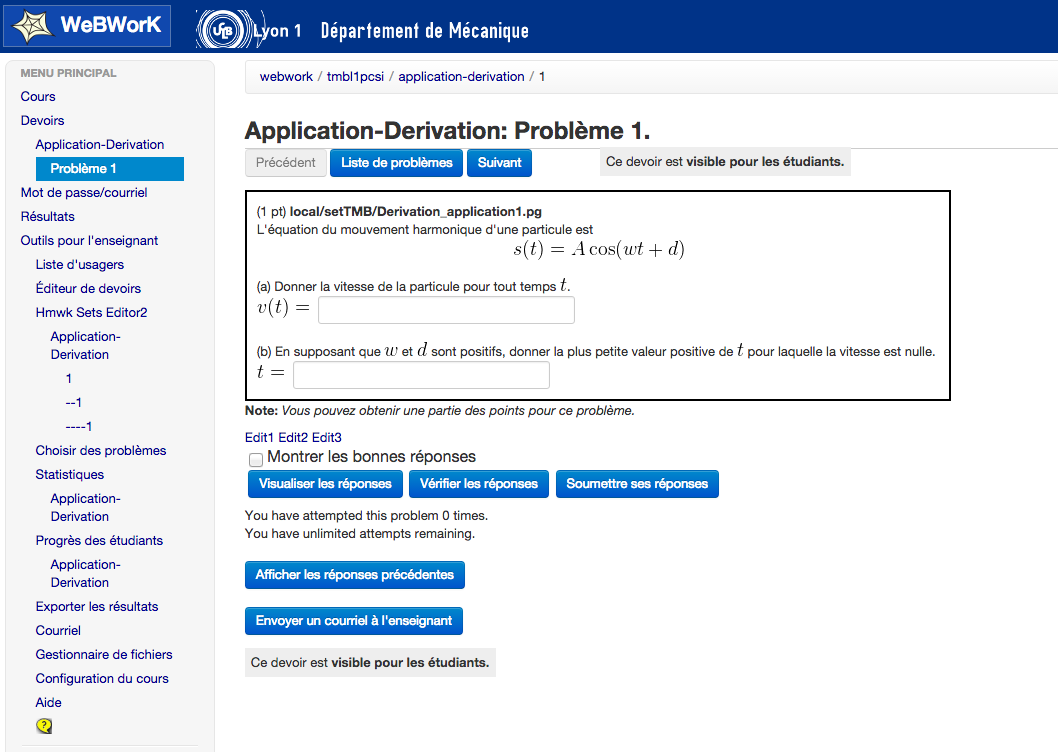Viewport: 1058px width, 752px height.
Task: Submit with Soumettre ses réponses
Action: (637, 484)
